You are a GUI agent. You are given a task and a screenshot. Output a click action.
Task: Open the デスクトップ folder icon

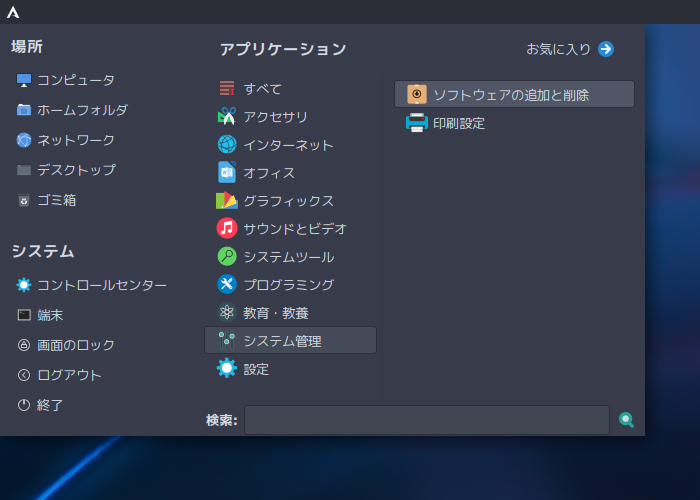(x=24, y=170)
